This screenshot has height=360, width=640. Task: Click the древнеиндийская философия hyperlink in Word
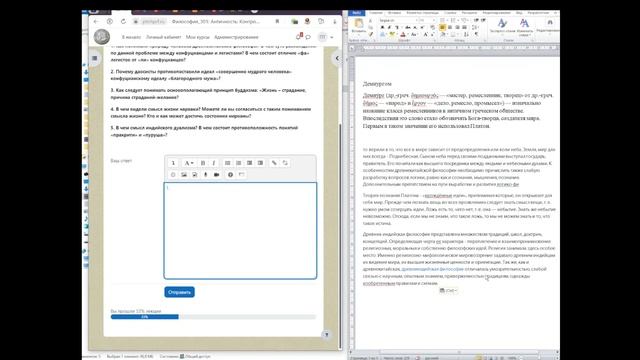click(432, 269)
